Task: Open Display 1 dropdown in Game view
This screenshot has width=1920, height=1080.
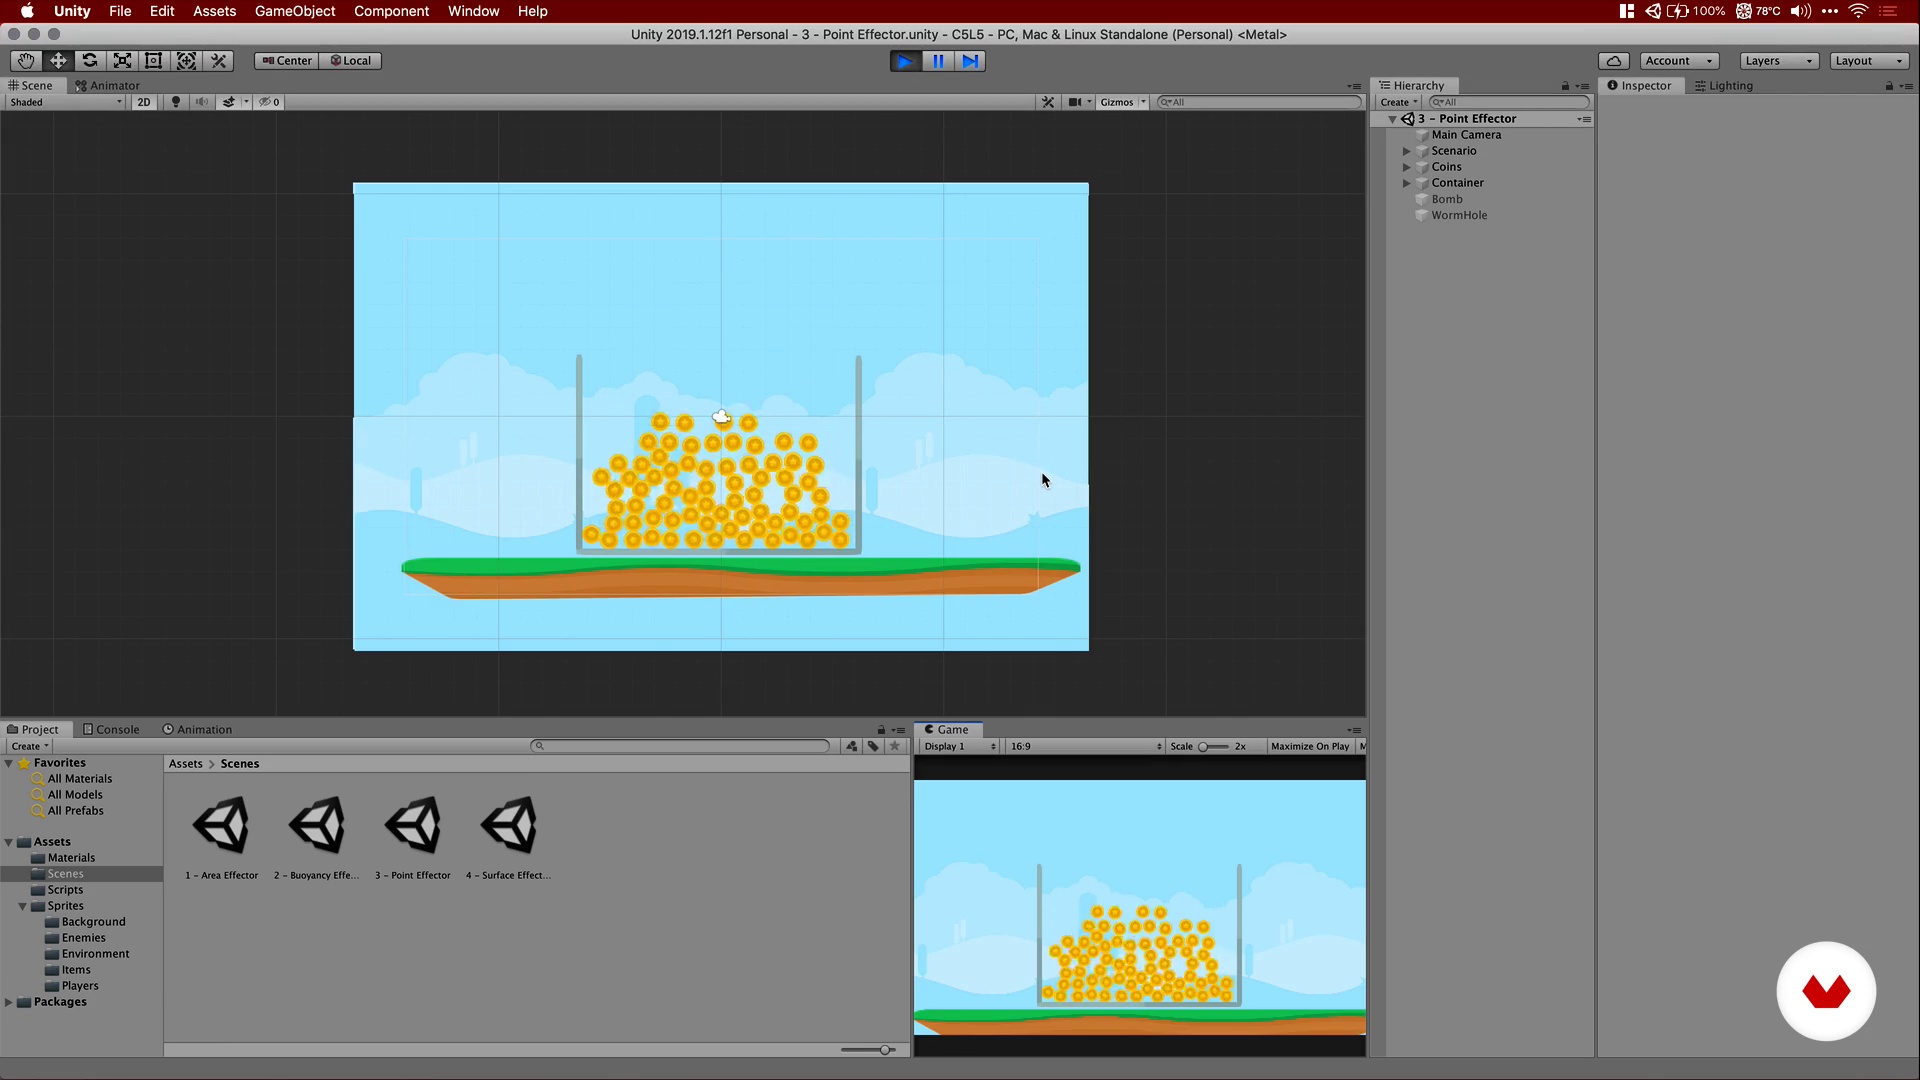Action: pos(959,747)
